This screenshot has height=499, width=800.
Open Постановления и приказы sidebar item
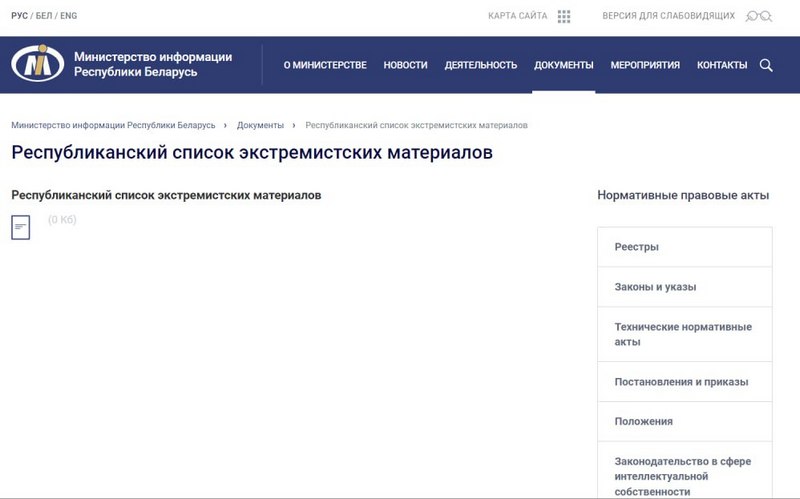tap(681, 382)
